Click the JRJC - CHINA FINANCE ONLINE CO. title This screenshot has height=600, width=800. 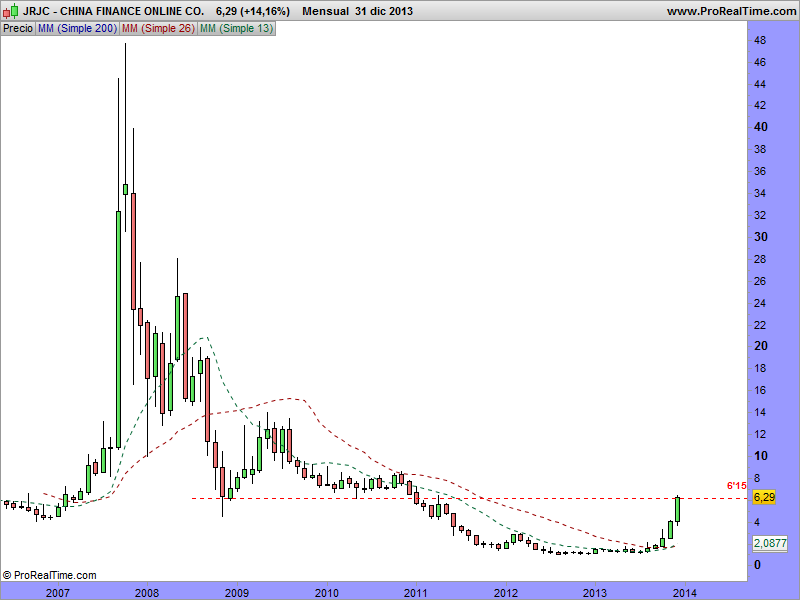[x=113, y=11]
